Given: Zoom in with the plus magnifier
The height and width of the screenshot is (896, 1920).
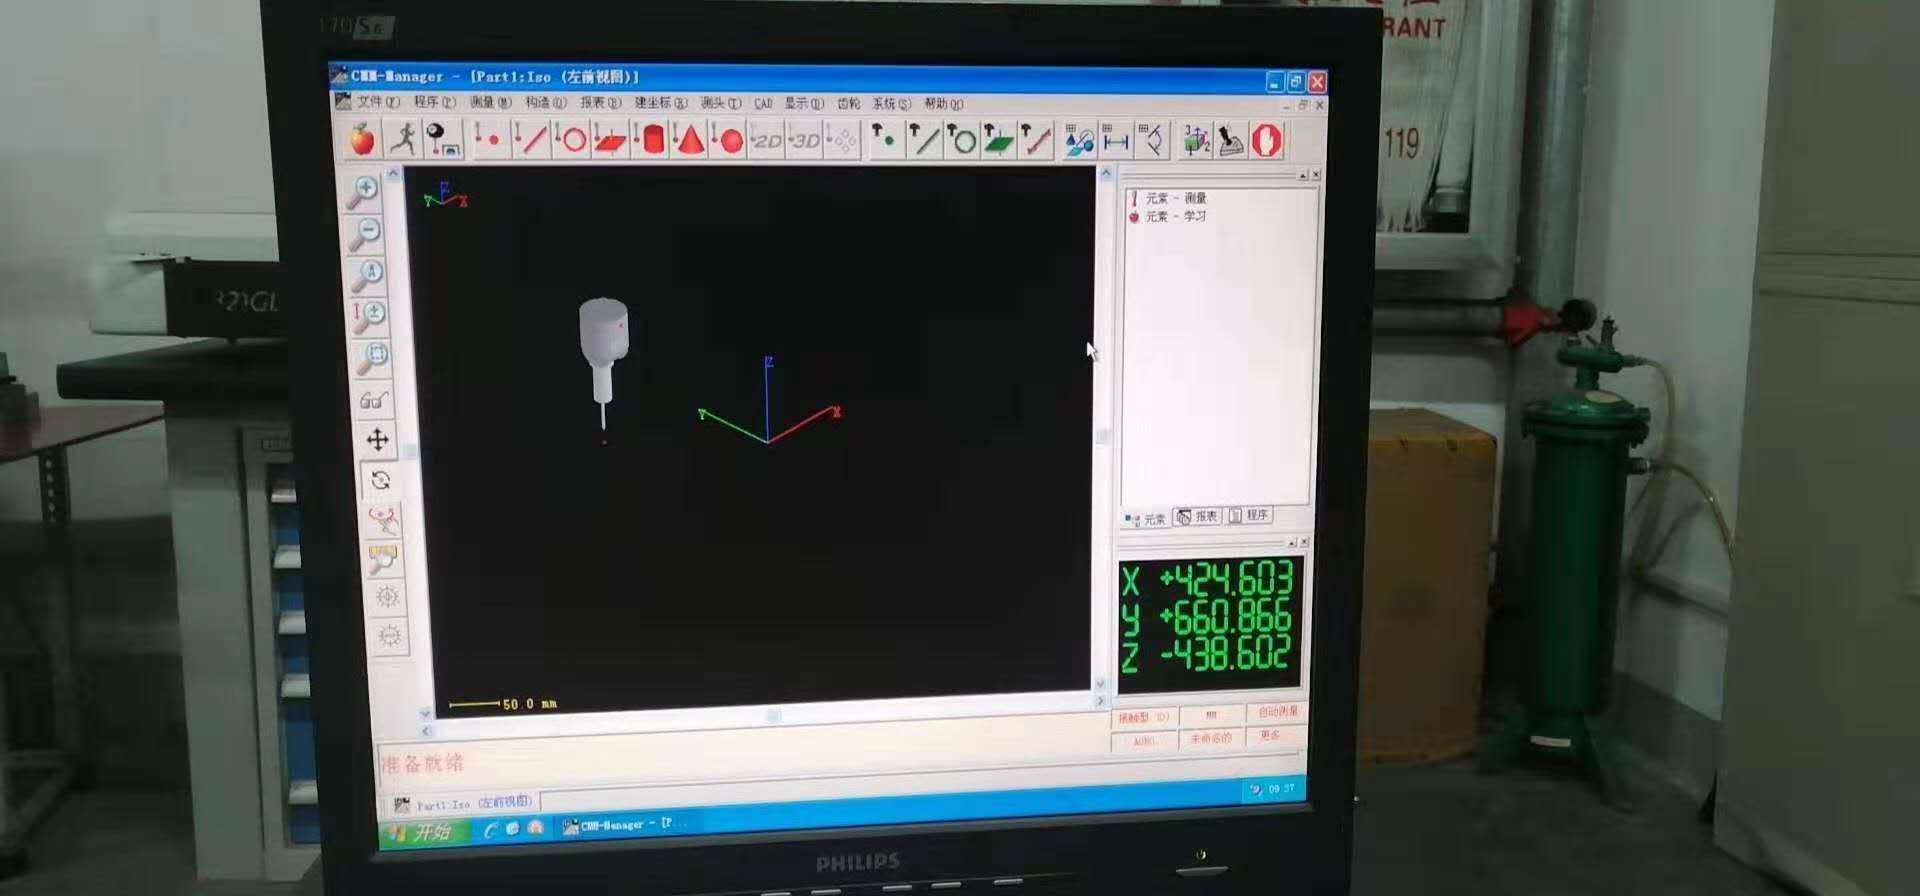Looking at the screenshot, I should [363, 190].
